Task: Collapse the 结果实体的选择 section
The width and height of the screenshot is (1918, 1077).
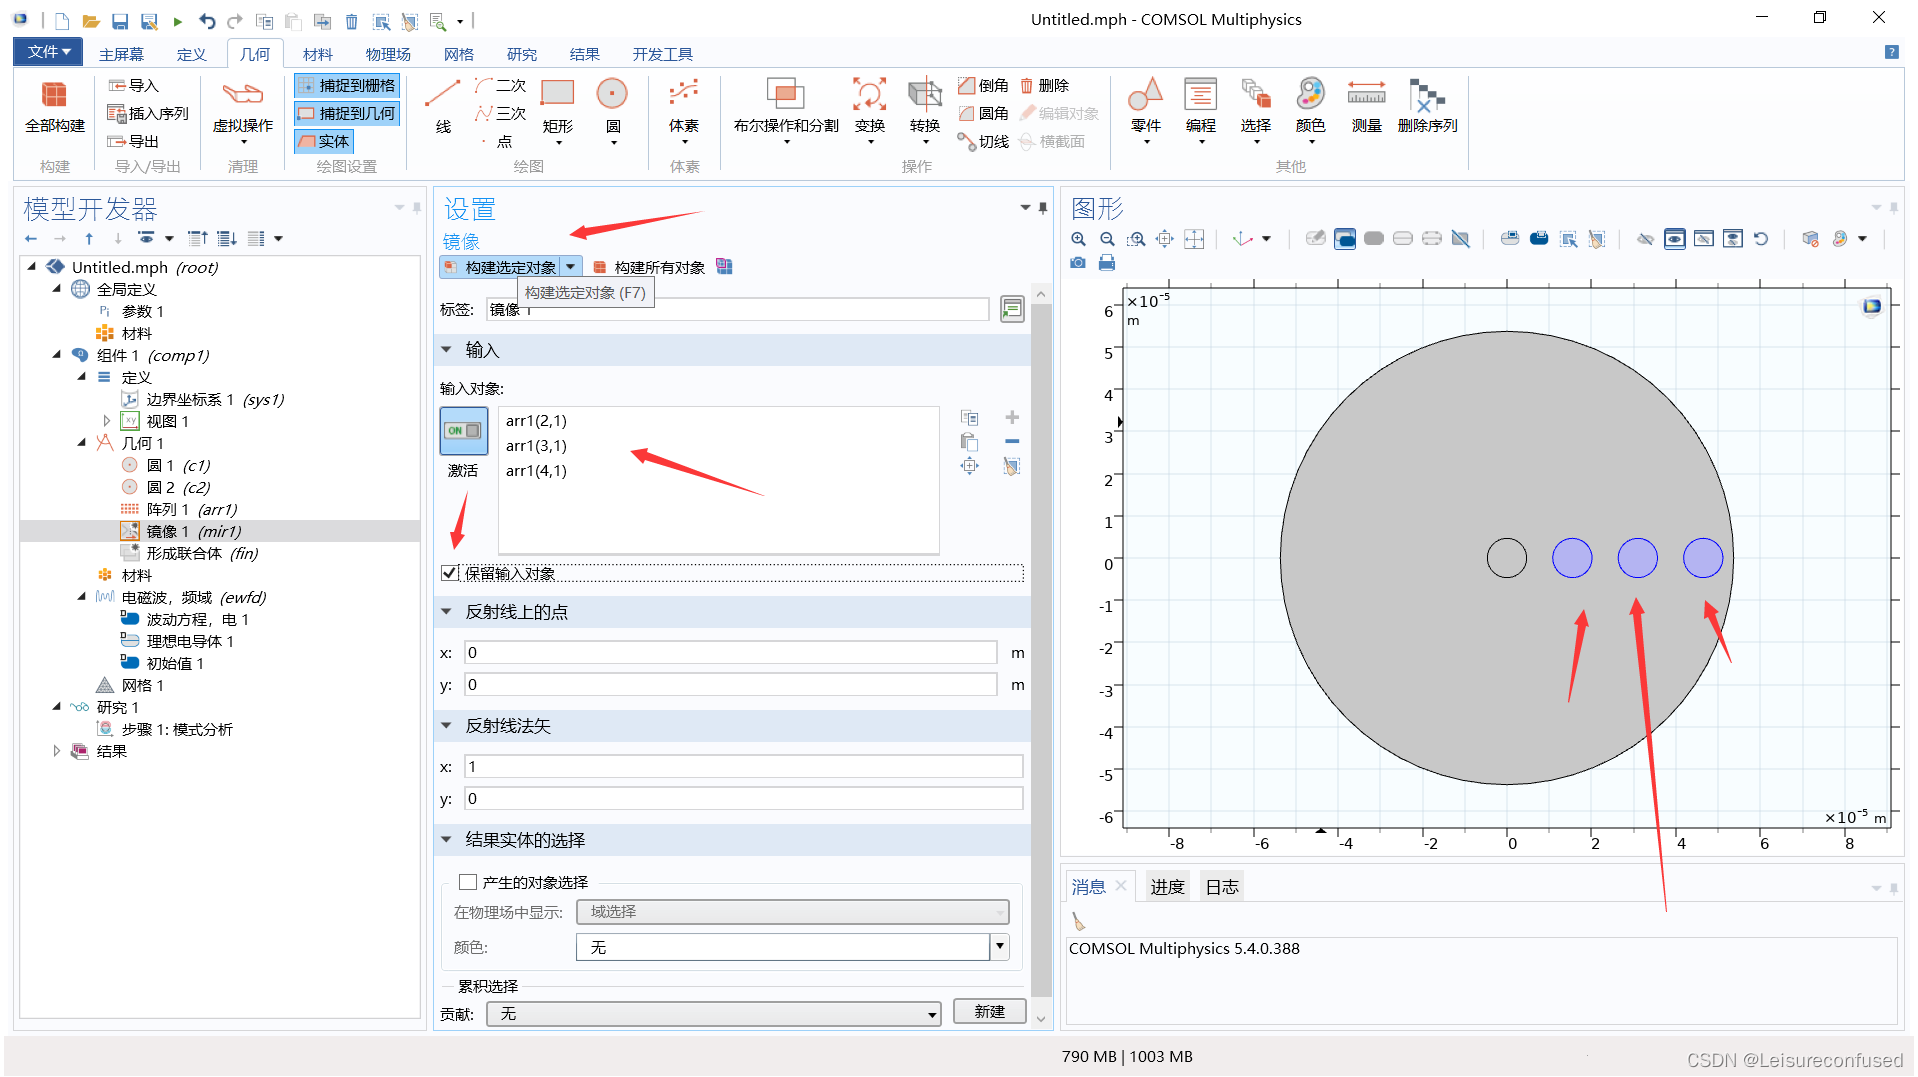Action: [x=447, y=840]
